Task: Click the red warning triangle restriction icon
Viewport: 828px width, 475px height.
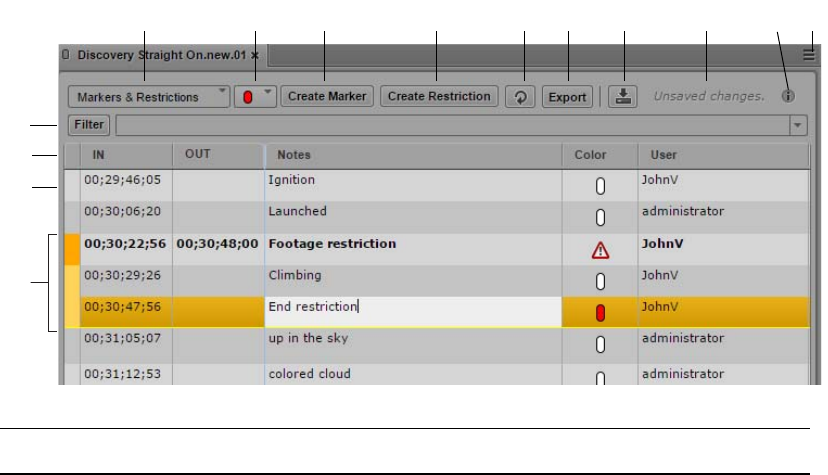Action: coord(600,250)
